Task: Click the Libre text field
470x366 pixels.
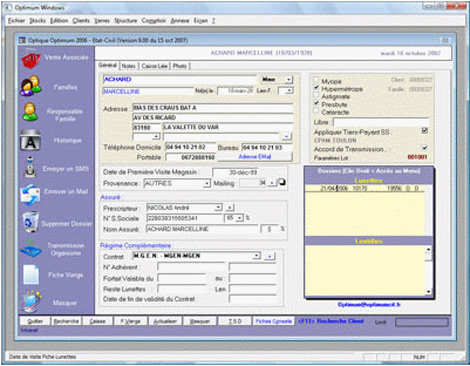Action: 381,122
